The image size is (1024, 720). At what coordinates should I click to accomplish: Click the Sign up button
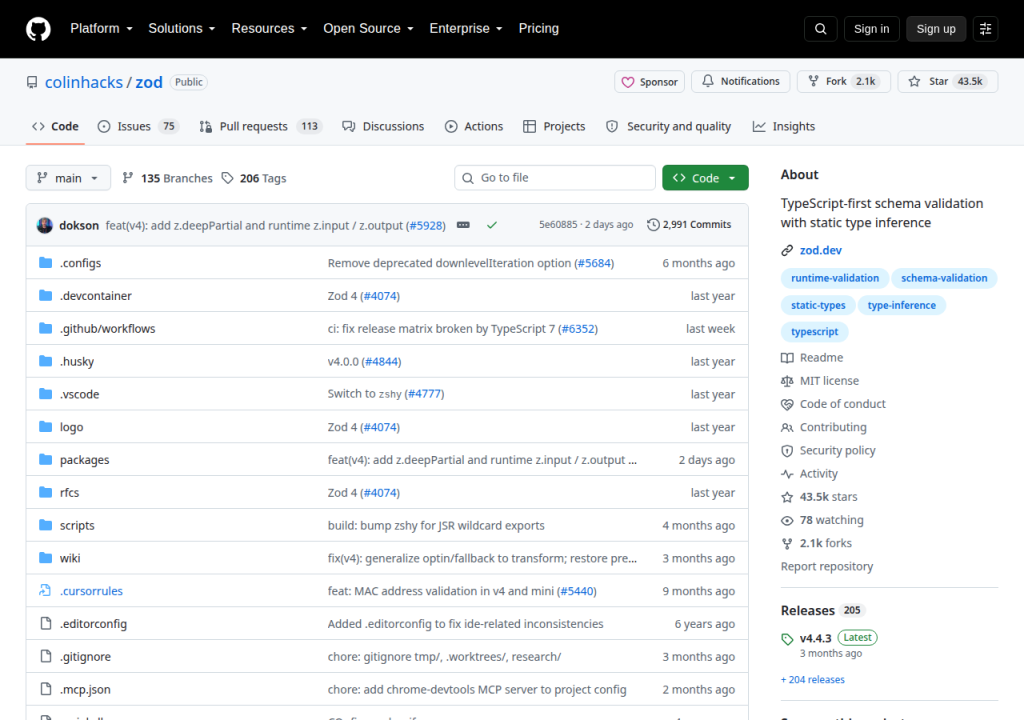(x=936, y=29)
